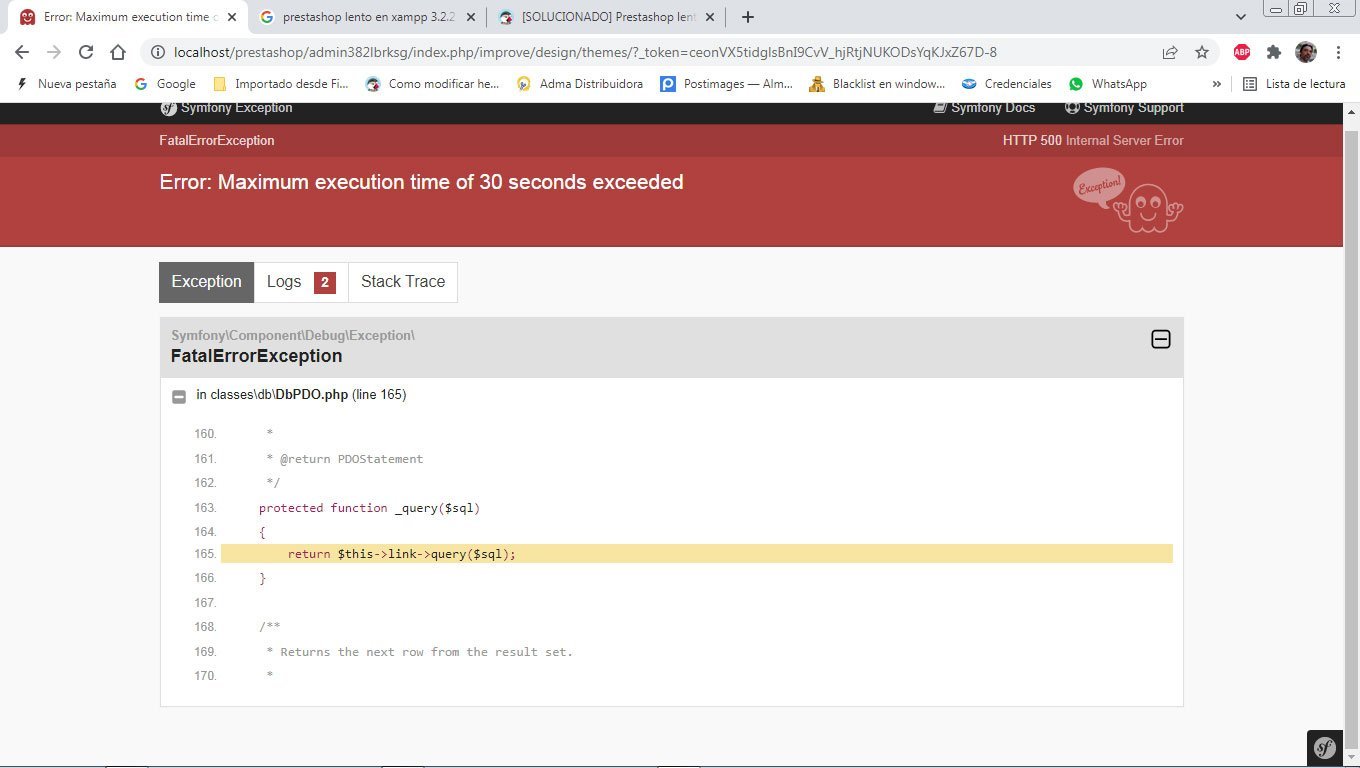Click the maximum execution time error message
The height and width of the screenshot is (768, 1360).
421,182
